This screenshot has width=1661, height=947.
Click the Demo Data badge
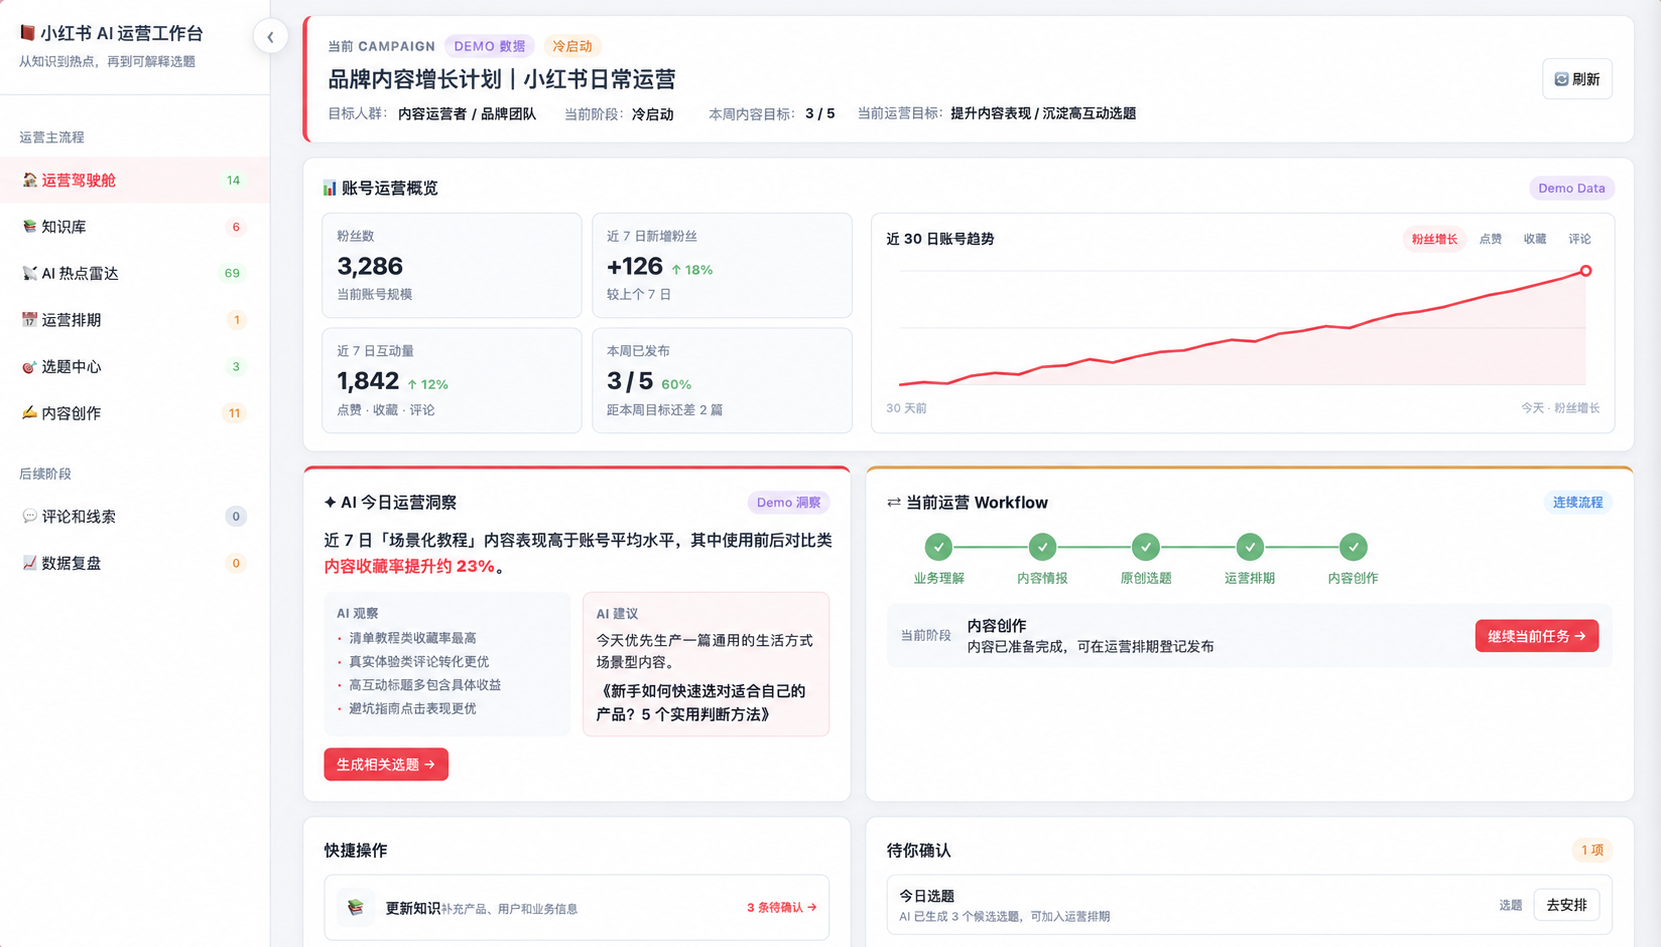(x=1571, y=188)
